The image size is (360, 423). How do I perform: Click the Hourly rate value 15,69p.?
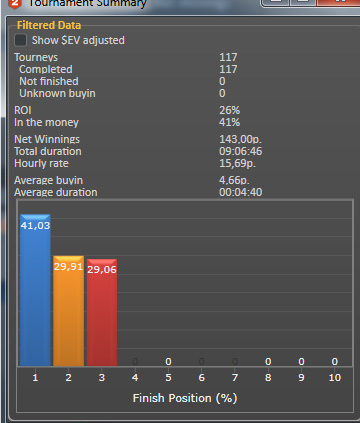coord(237,163)
